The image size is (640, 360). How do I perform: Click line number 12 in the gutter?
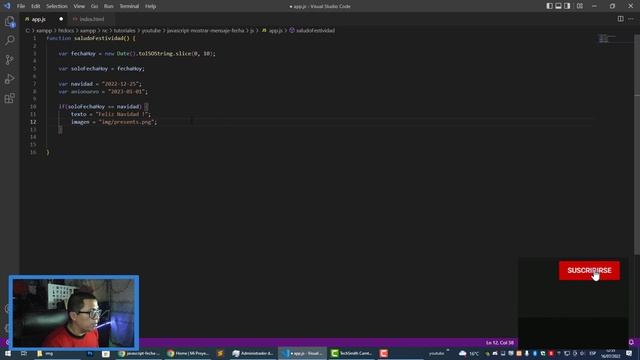click(33, 122)
